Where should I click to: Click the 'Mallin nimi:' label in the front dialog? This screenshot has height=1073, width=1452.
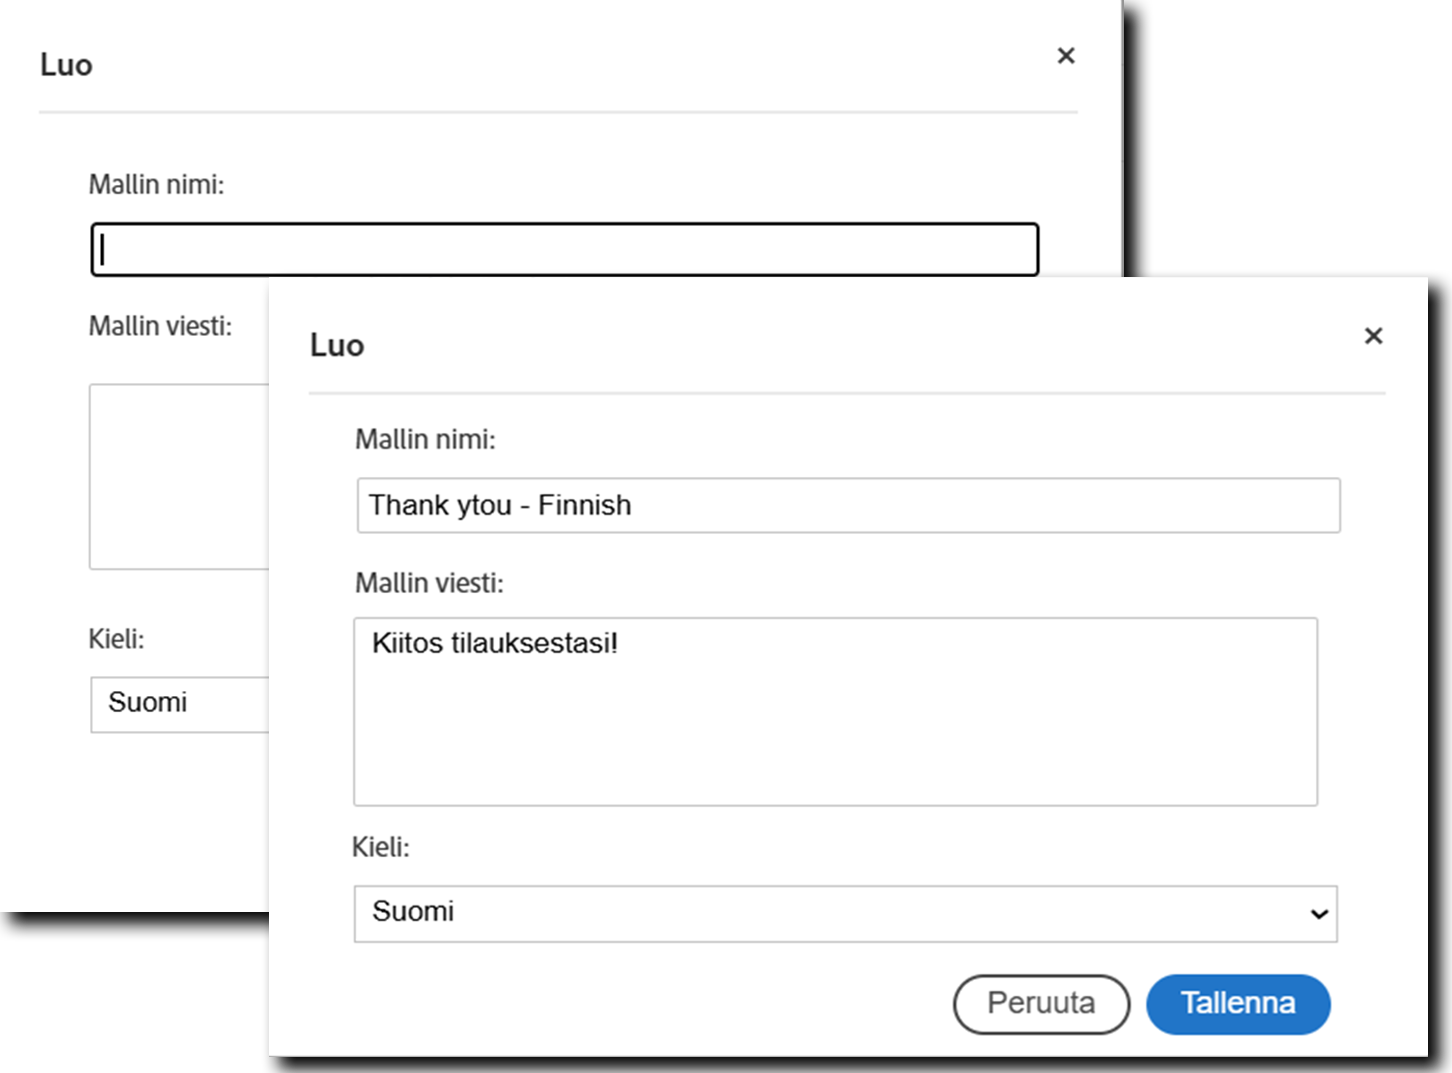coord(425,439)
